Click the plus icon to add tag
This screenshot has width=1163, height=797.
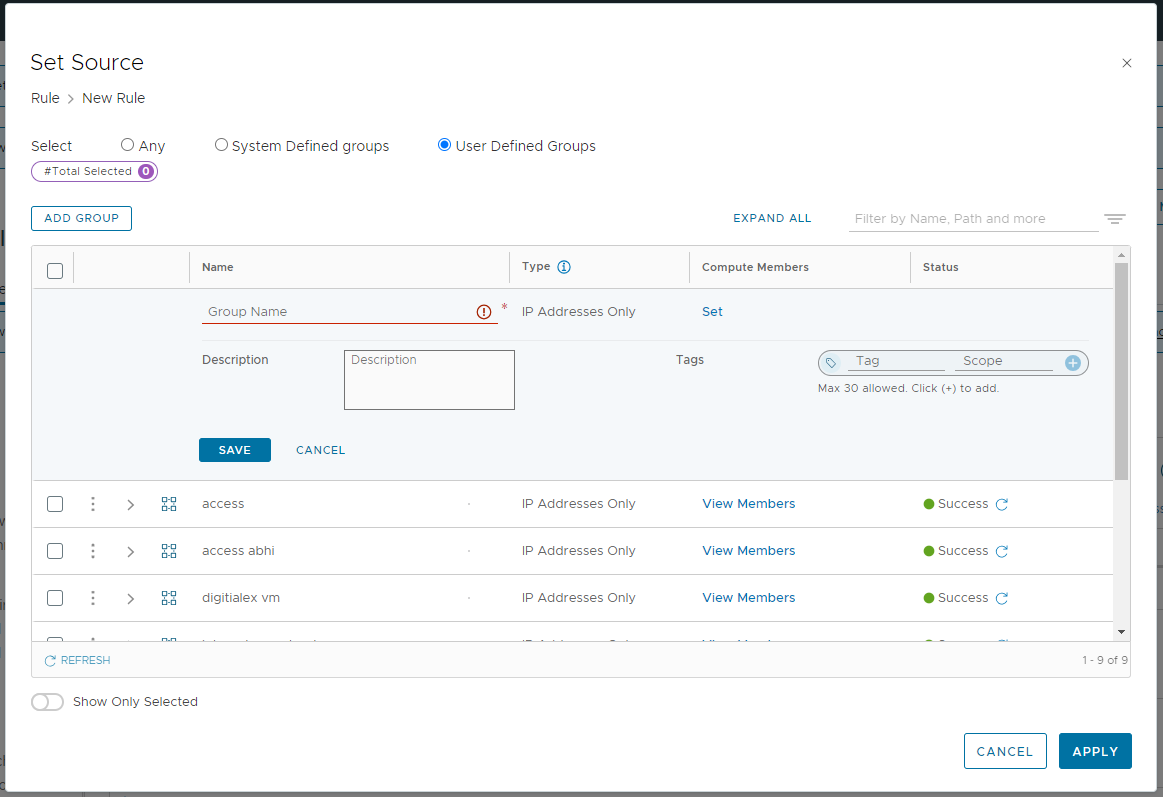click(1073, 363)
